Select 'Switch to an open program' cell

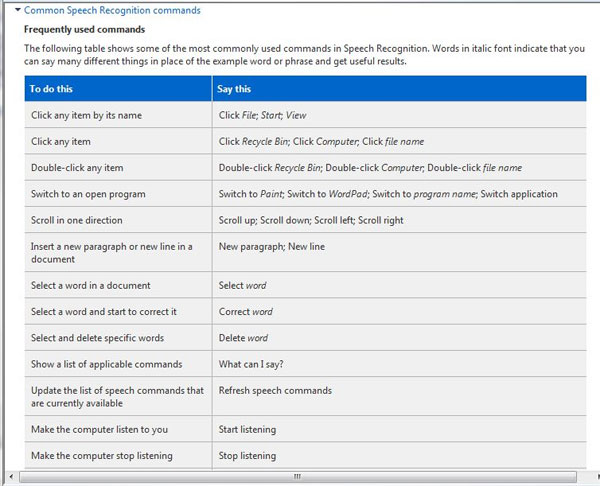click(x=118, y=194)
